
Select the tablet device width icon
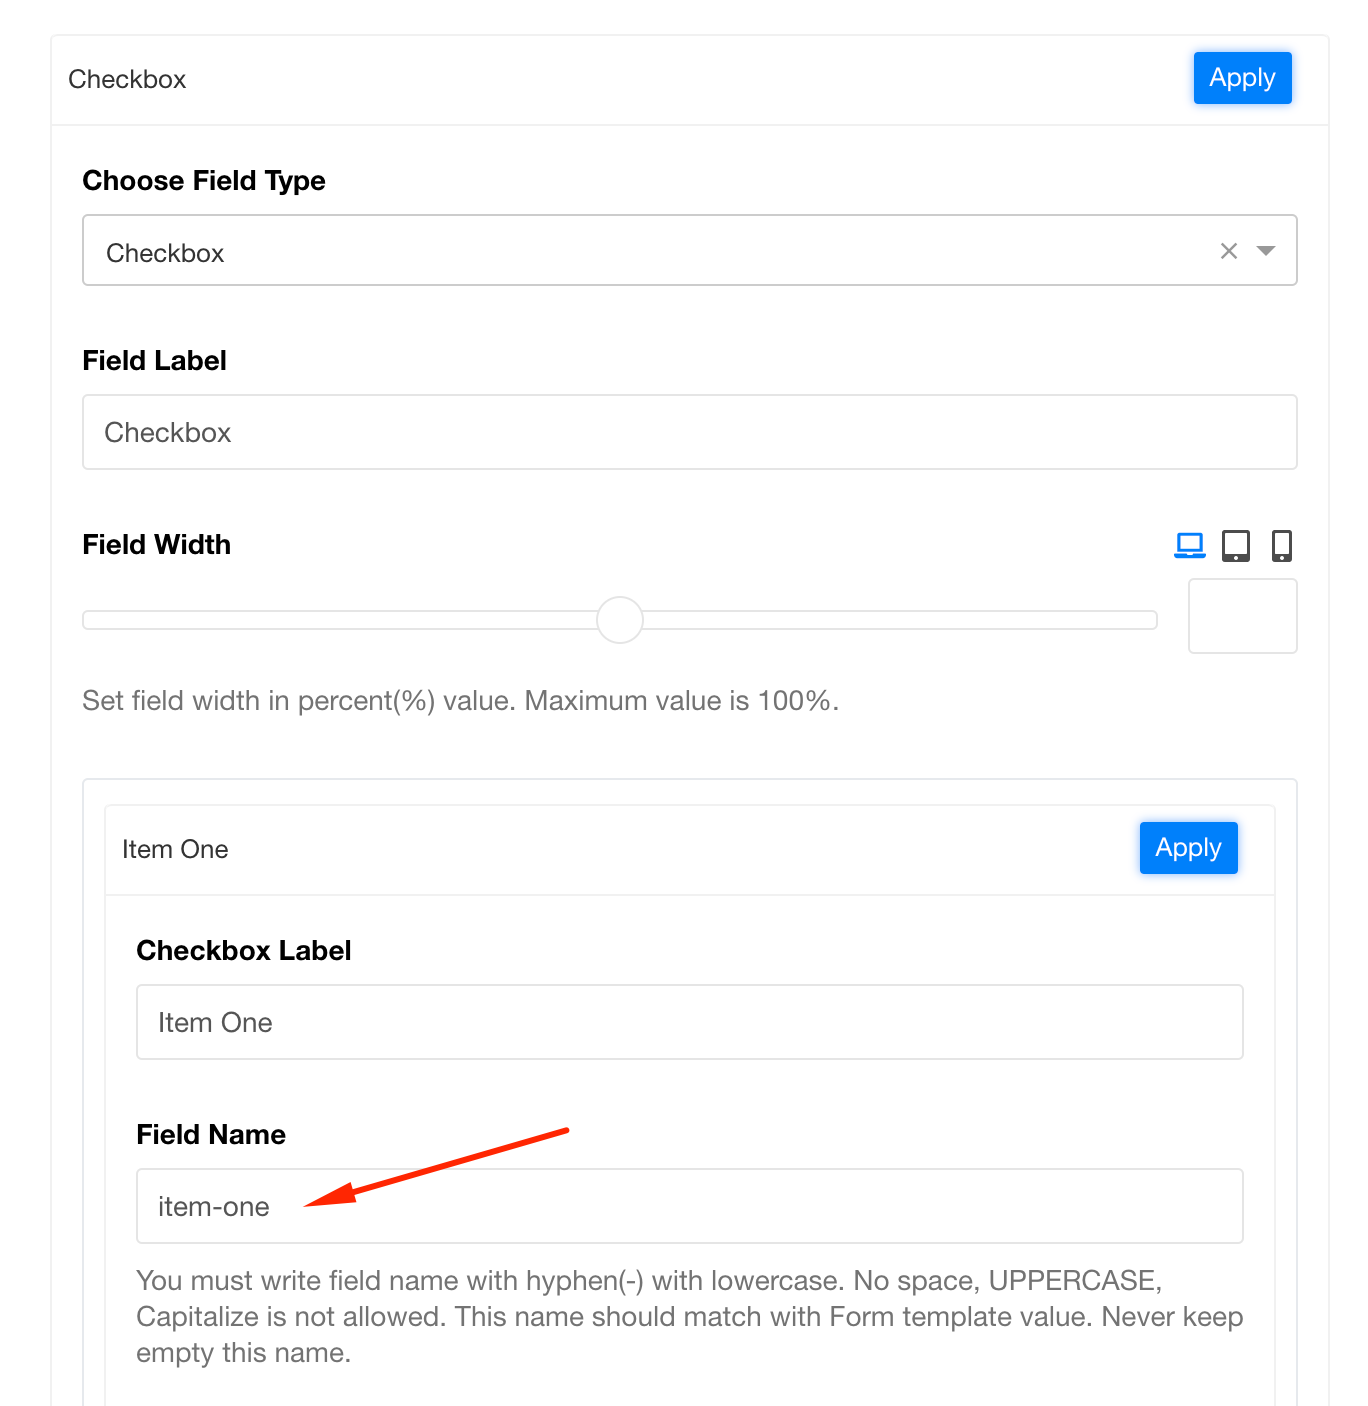click(1236, 545)
